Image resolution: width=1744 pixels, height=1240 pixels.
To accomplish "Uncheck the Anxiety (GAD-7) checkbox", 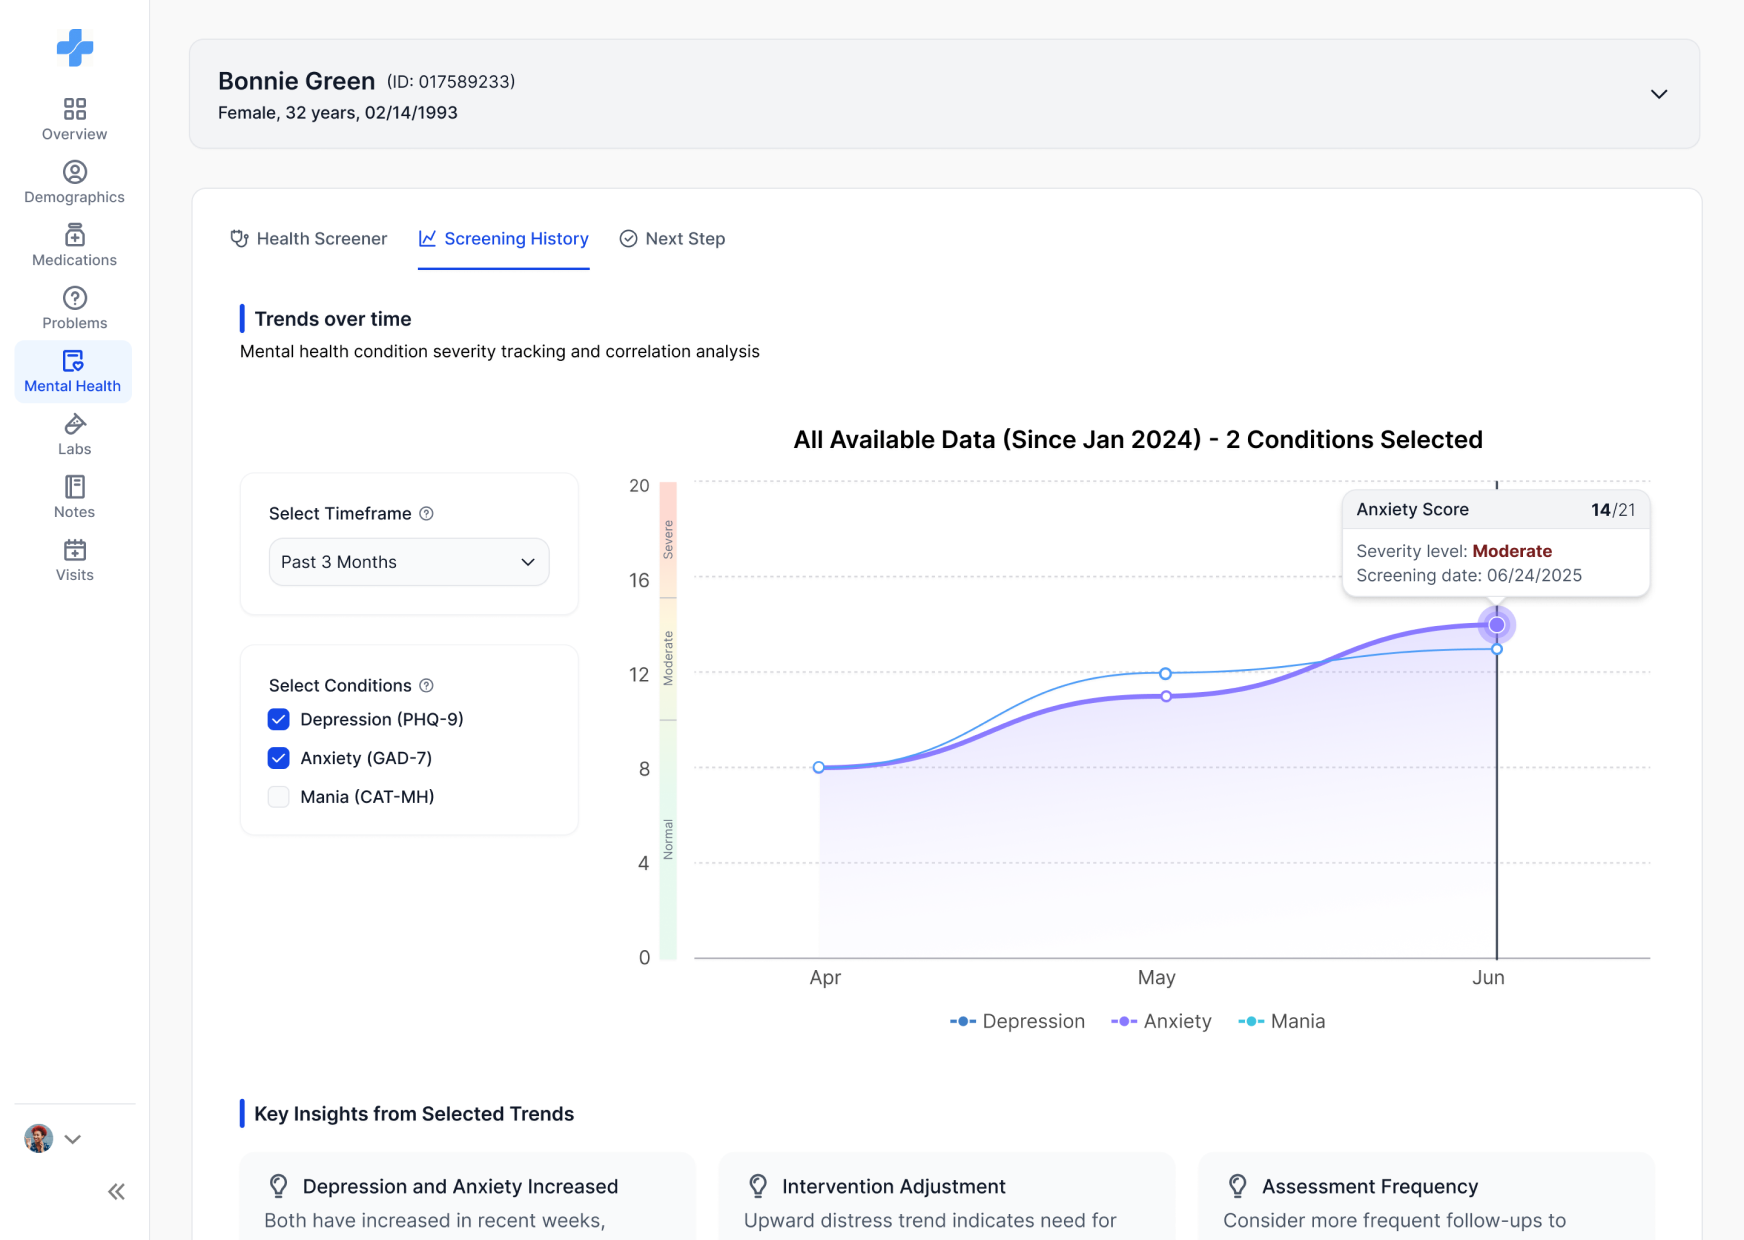I will click(x=279, y=758).
